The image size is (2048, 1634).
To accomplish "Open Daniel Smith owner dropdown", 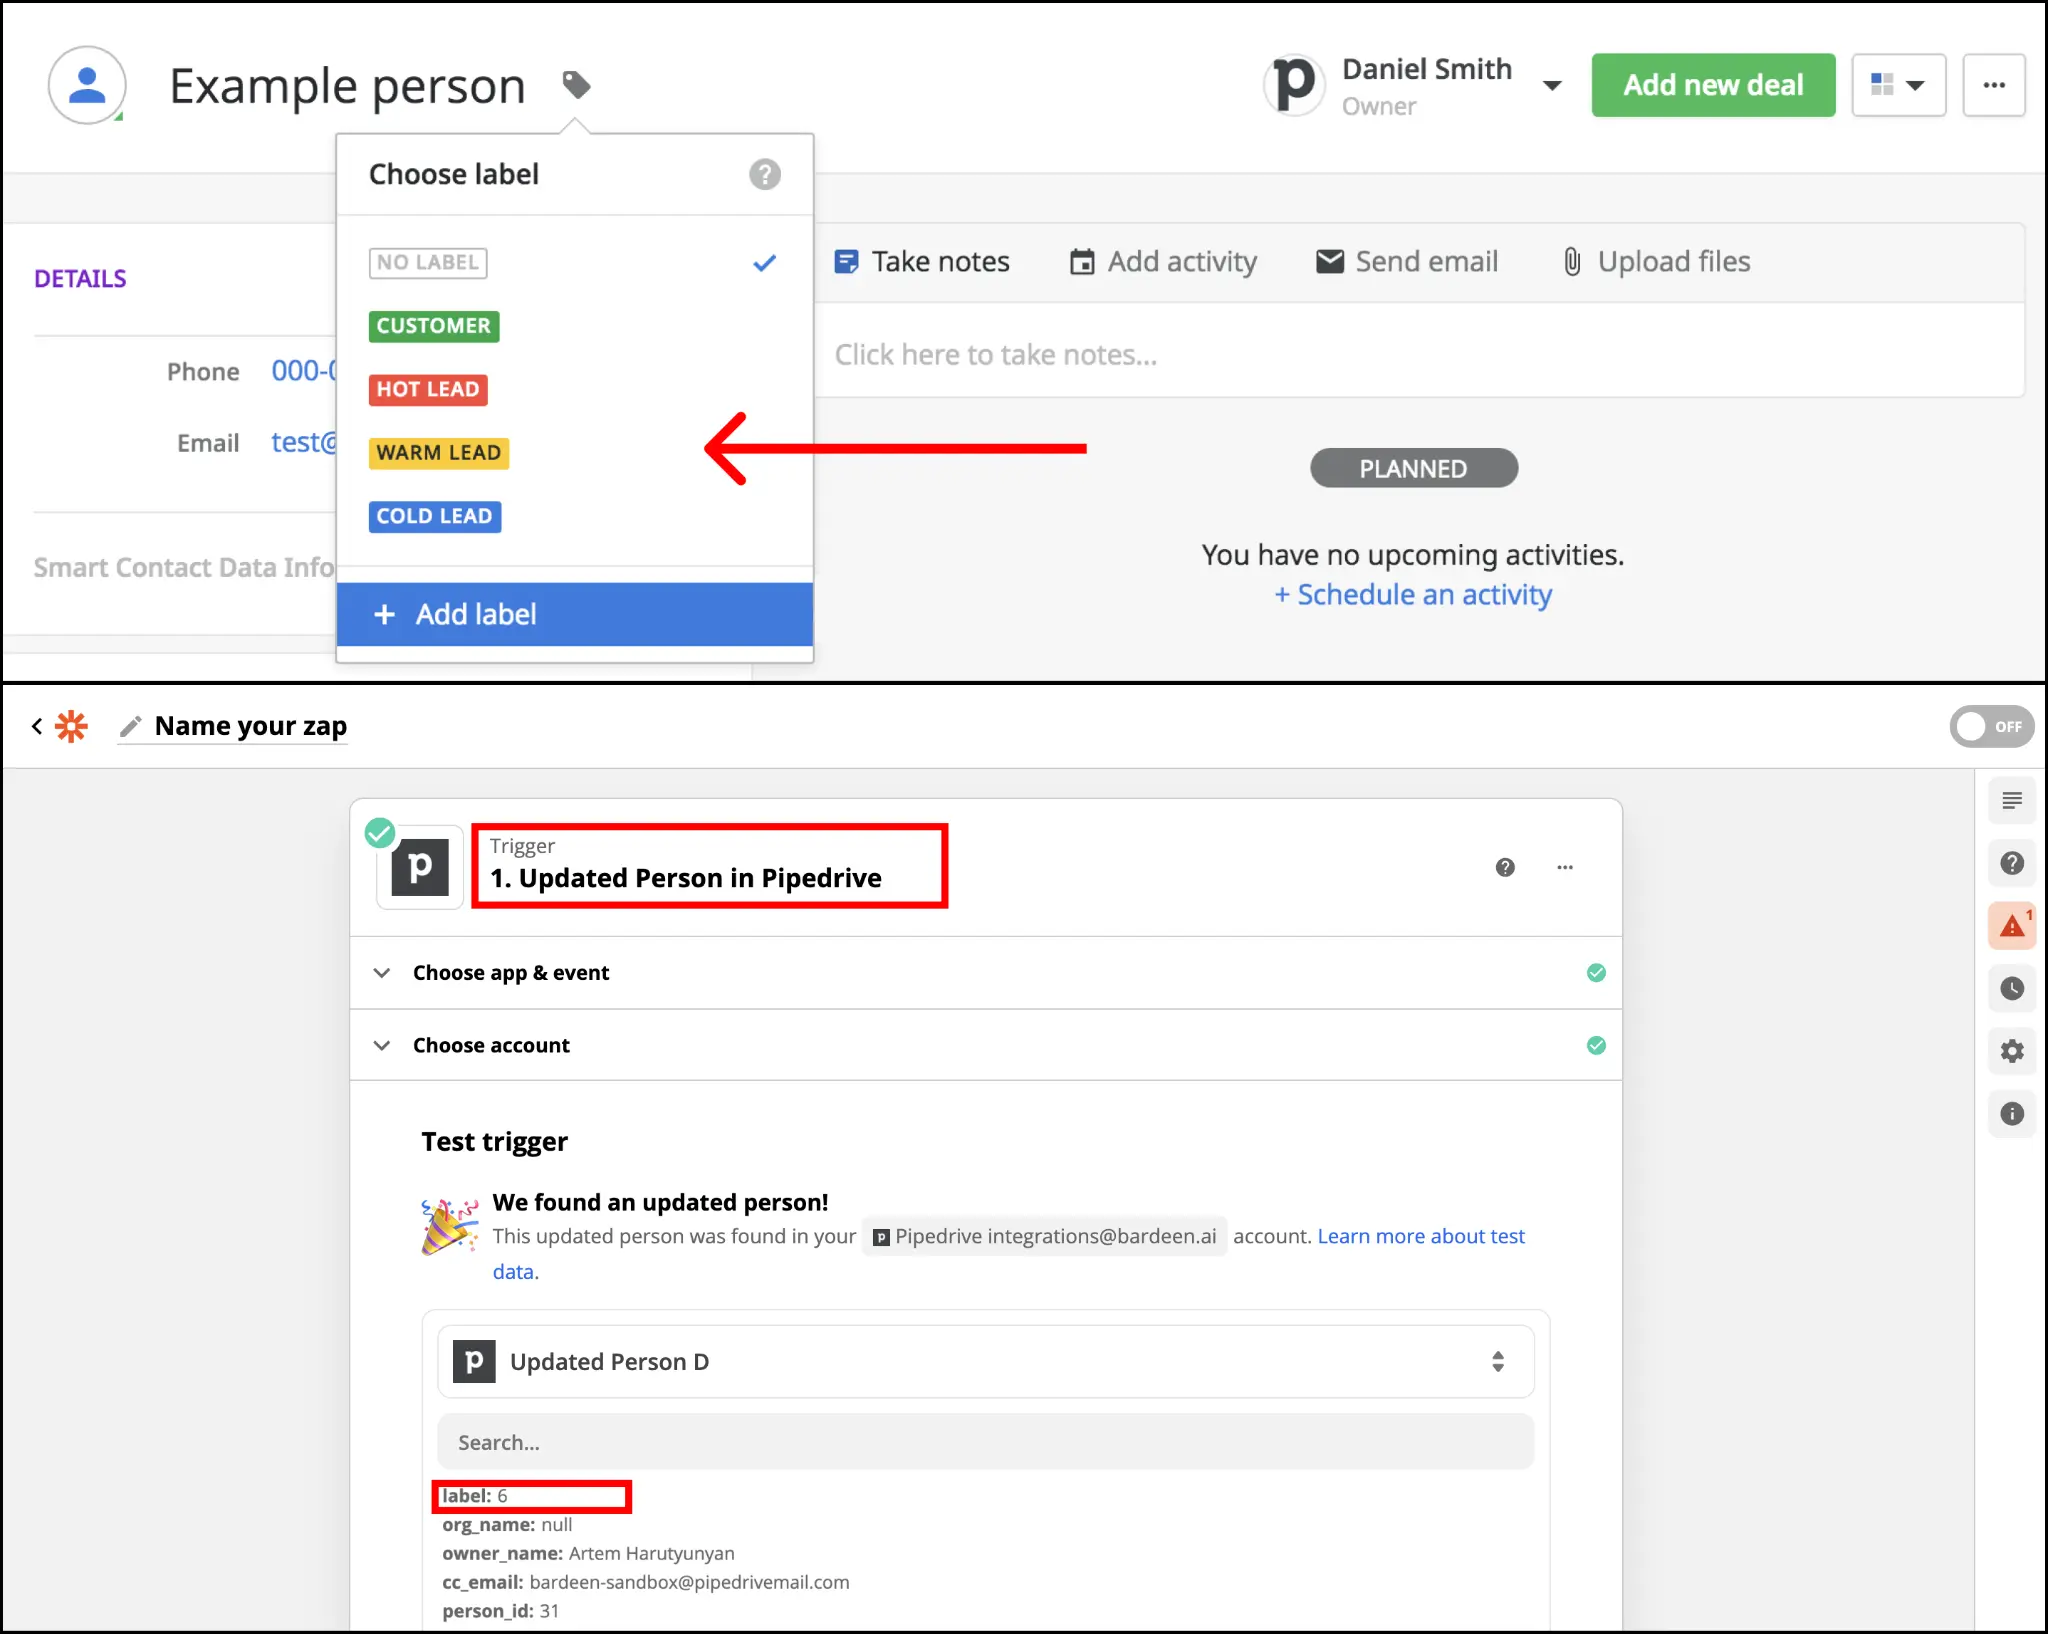I will coord(1552,86).
